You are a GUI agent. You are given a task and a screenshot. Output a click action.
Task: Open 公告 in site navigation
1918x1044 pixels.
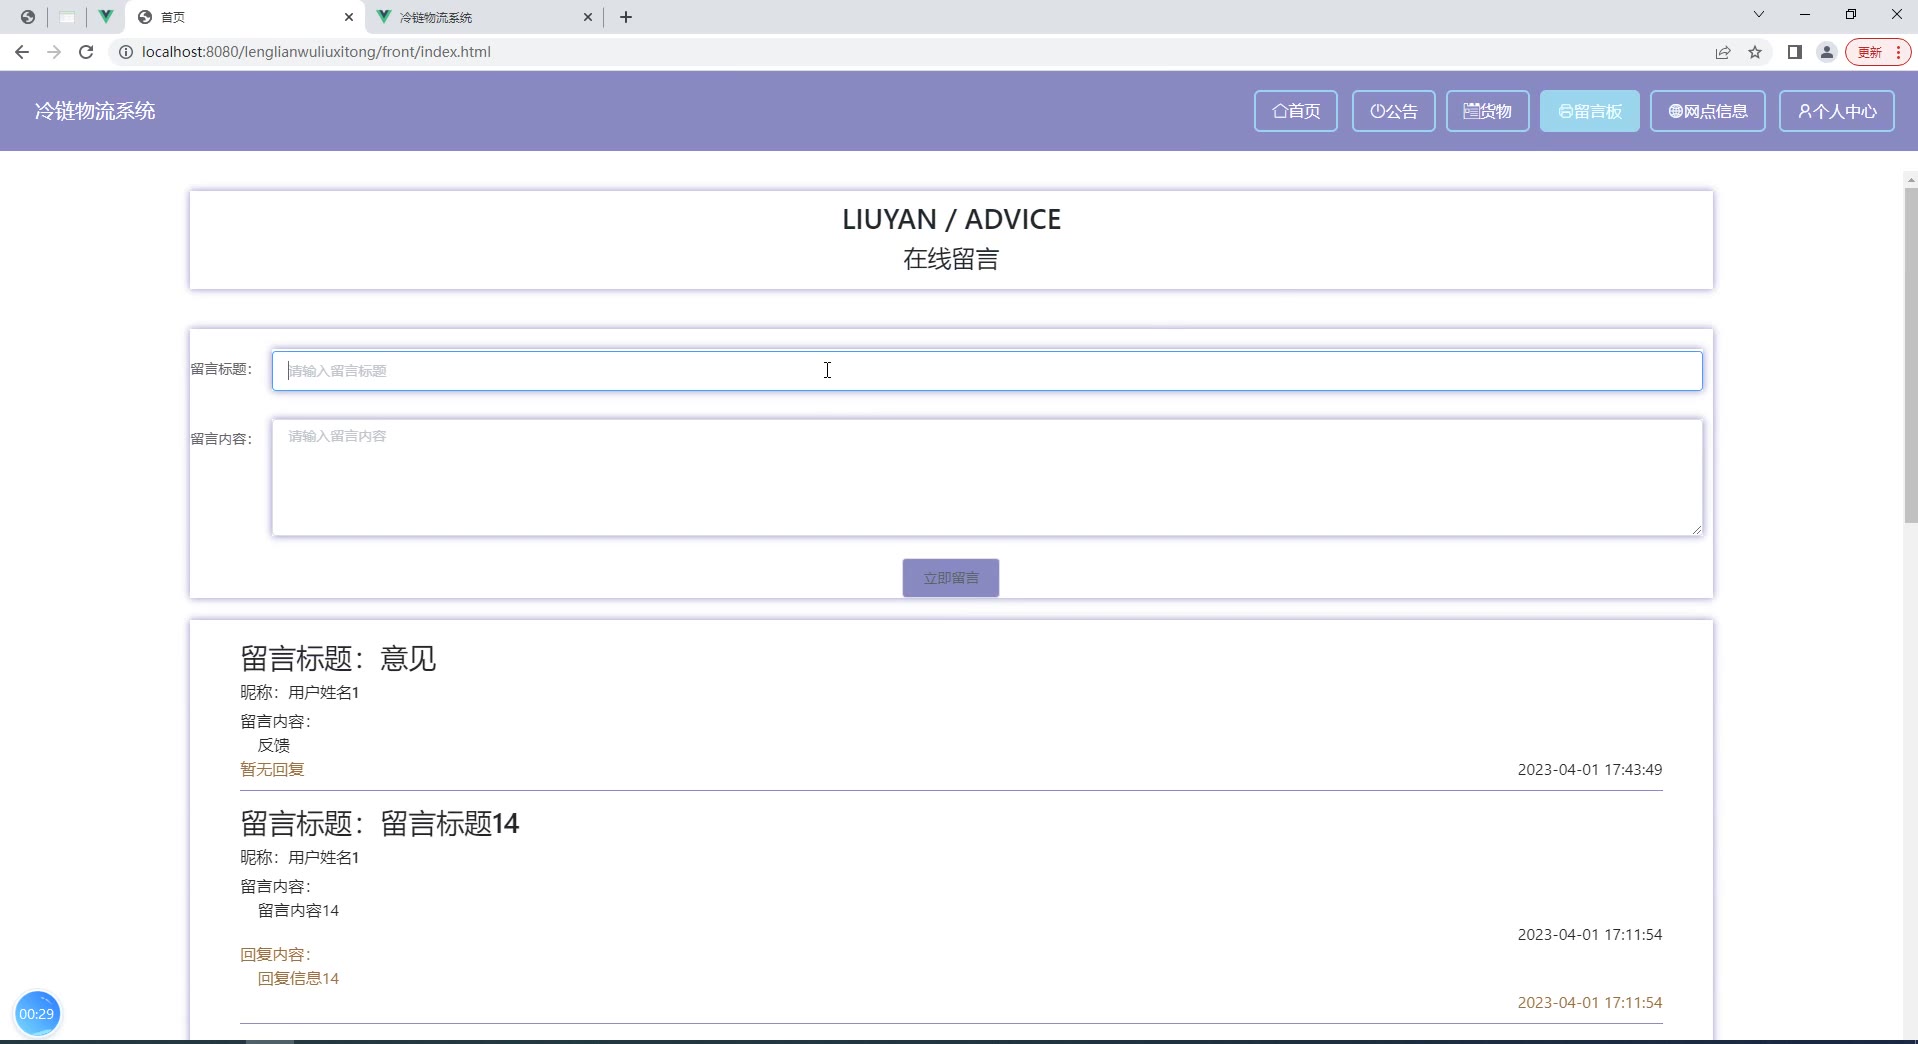tap(1394, 111)
